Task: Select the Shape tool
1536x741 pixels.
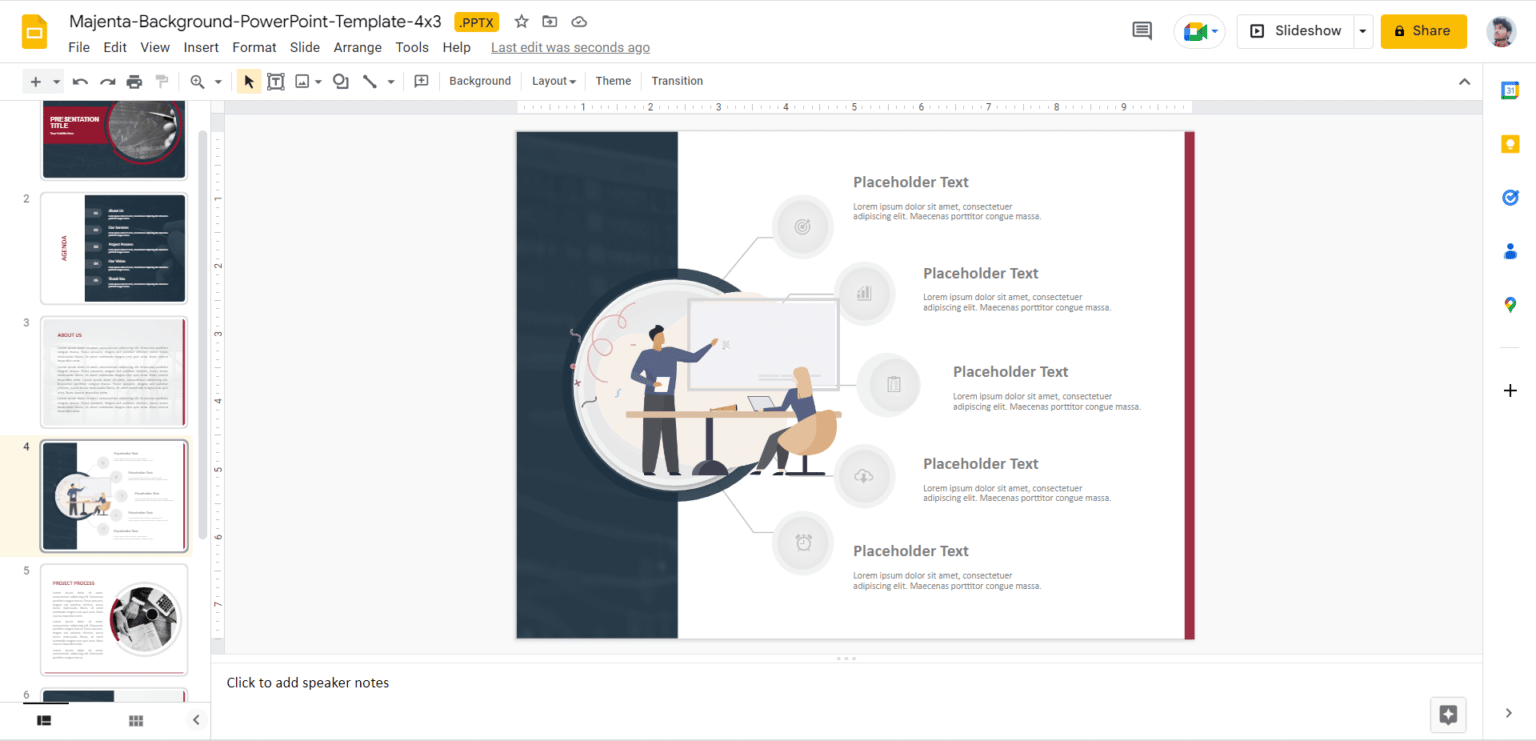Action: (x=340, y=81)
